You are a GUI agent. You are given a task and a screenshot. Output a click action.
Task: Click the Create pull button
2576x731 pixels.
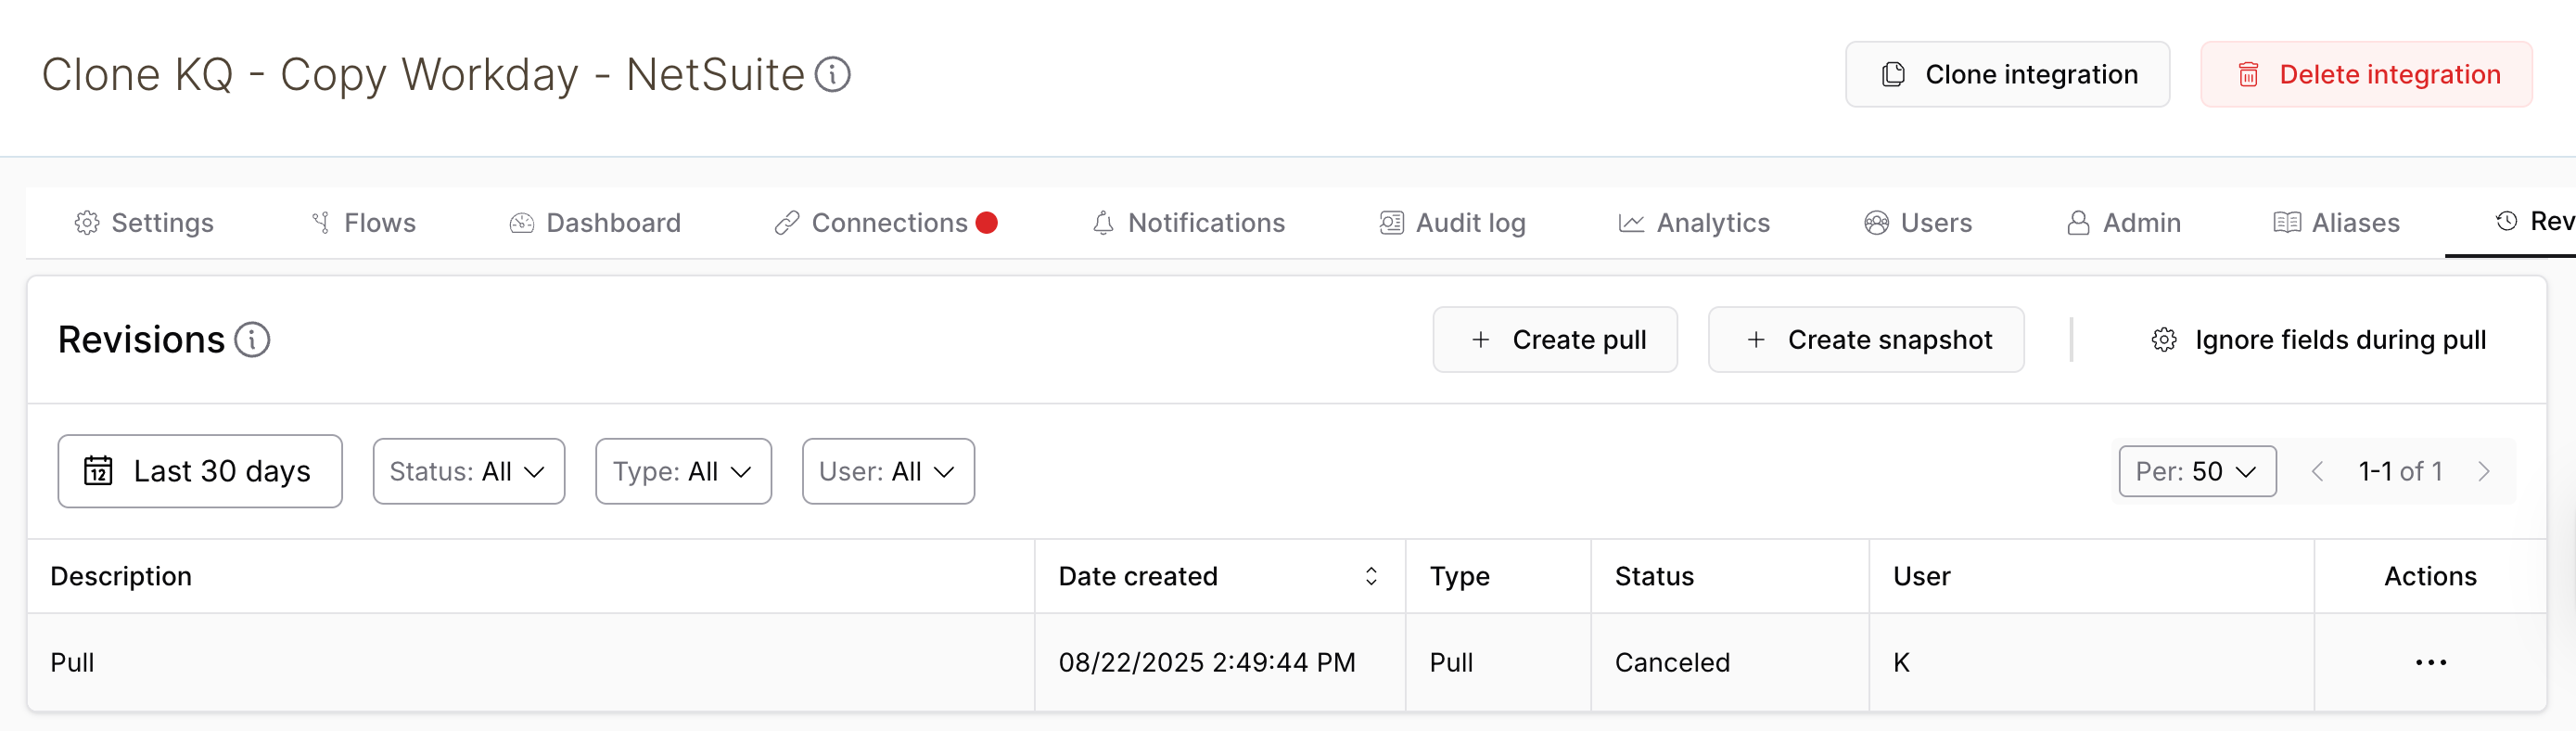(1555, 340)
